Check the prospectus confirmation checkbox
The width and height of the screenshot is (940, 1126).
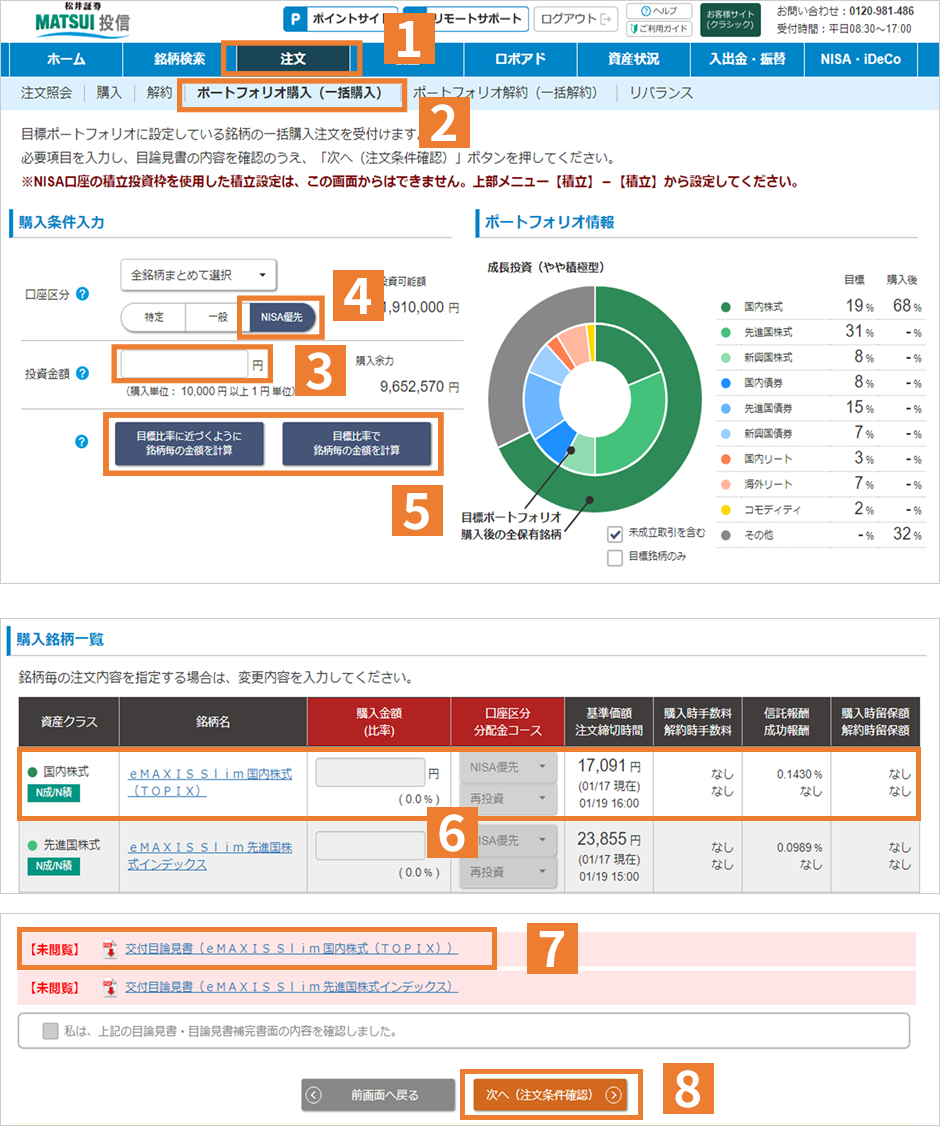(50, 1031)
